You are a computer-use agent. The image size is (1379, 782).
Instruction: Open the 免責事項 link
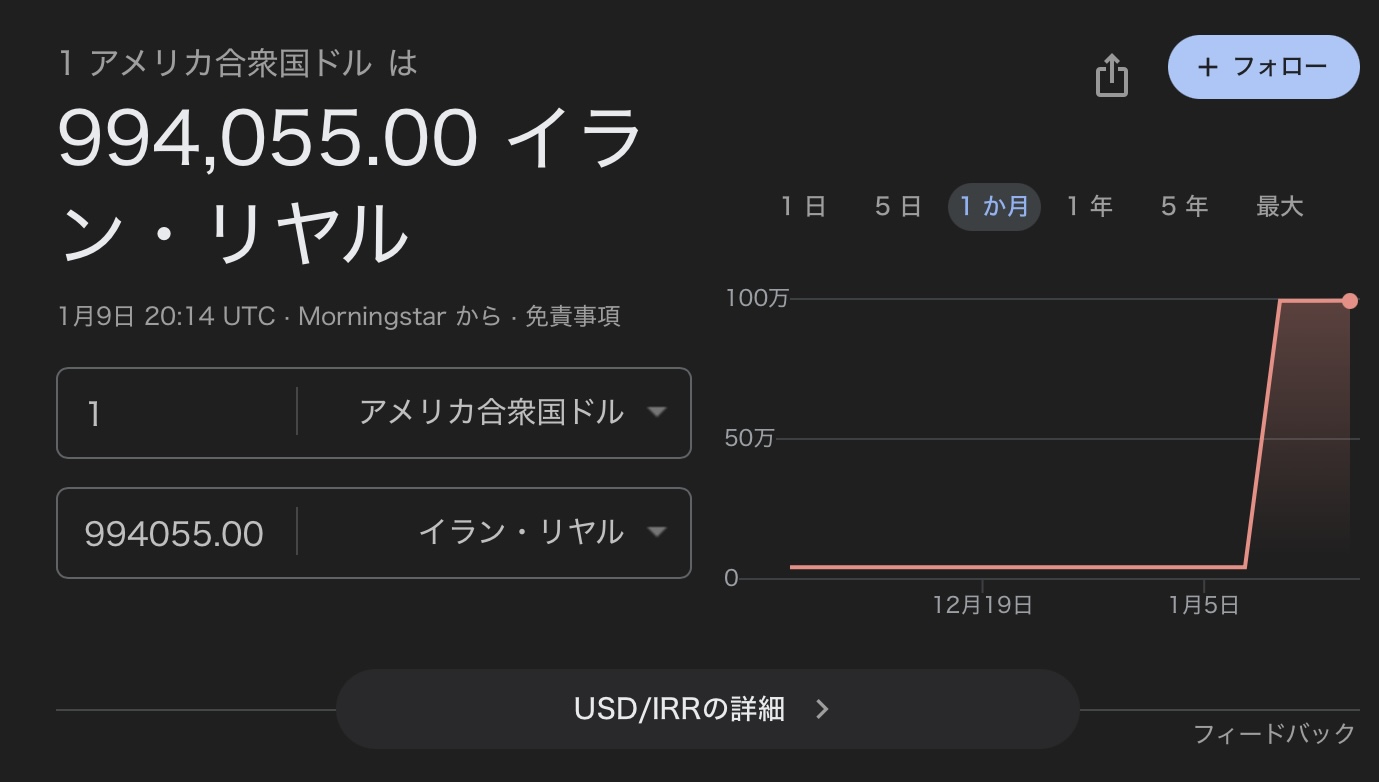572,317
